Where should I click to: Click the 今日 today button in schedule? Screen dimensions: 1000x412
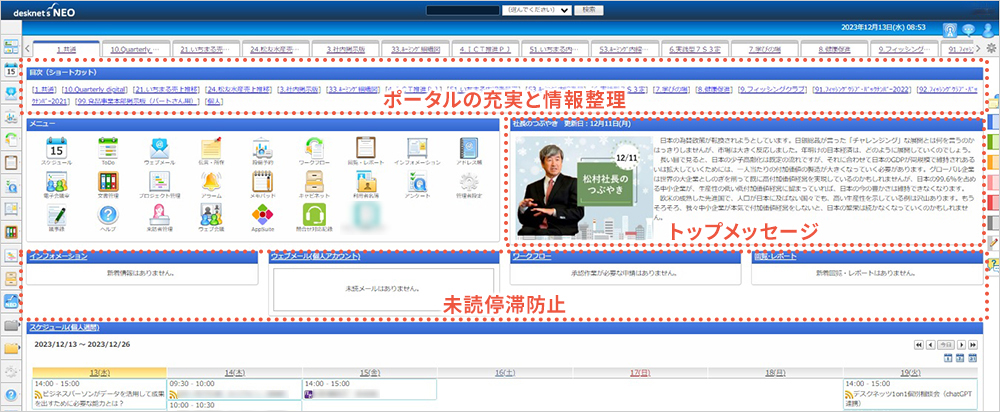[946, 344]
